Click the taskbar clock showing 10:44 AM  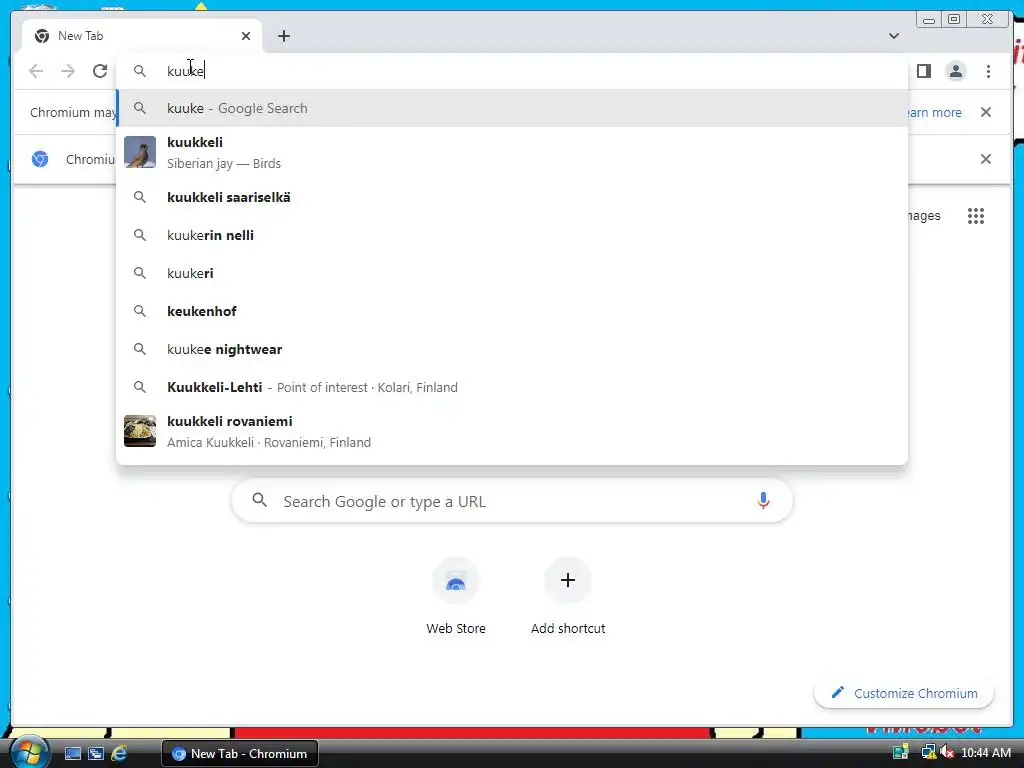tap(985, 753)
